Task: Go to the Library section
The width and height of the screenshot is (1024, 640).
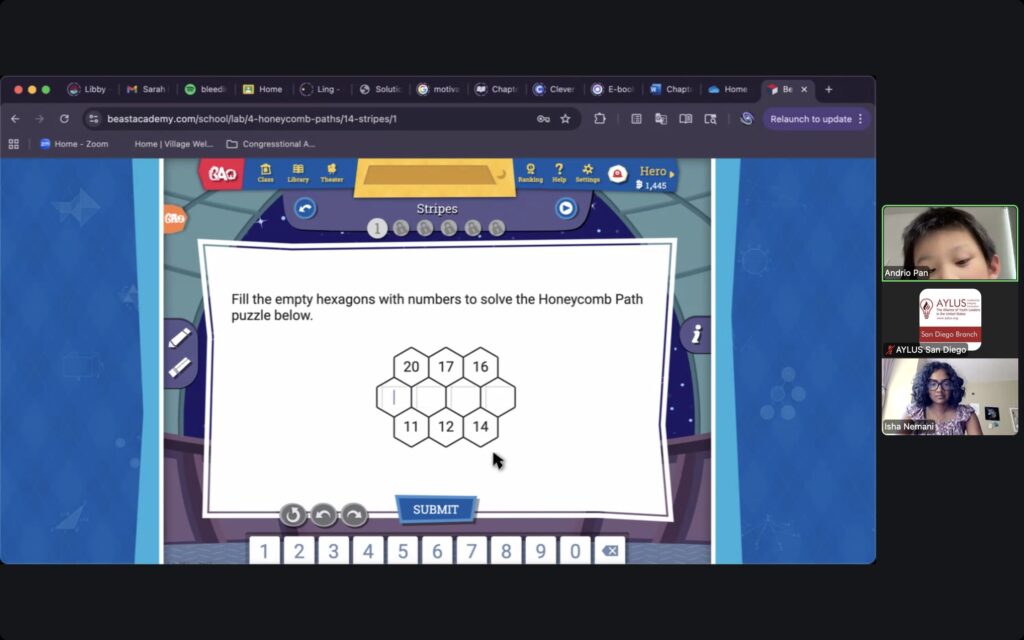Action: [x=298, y=173]
